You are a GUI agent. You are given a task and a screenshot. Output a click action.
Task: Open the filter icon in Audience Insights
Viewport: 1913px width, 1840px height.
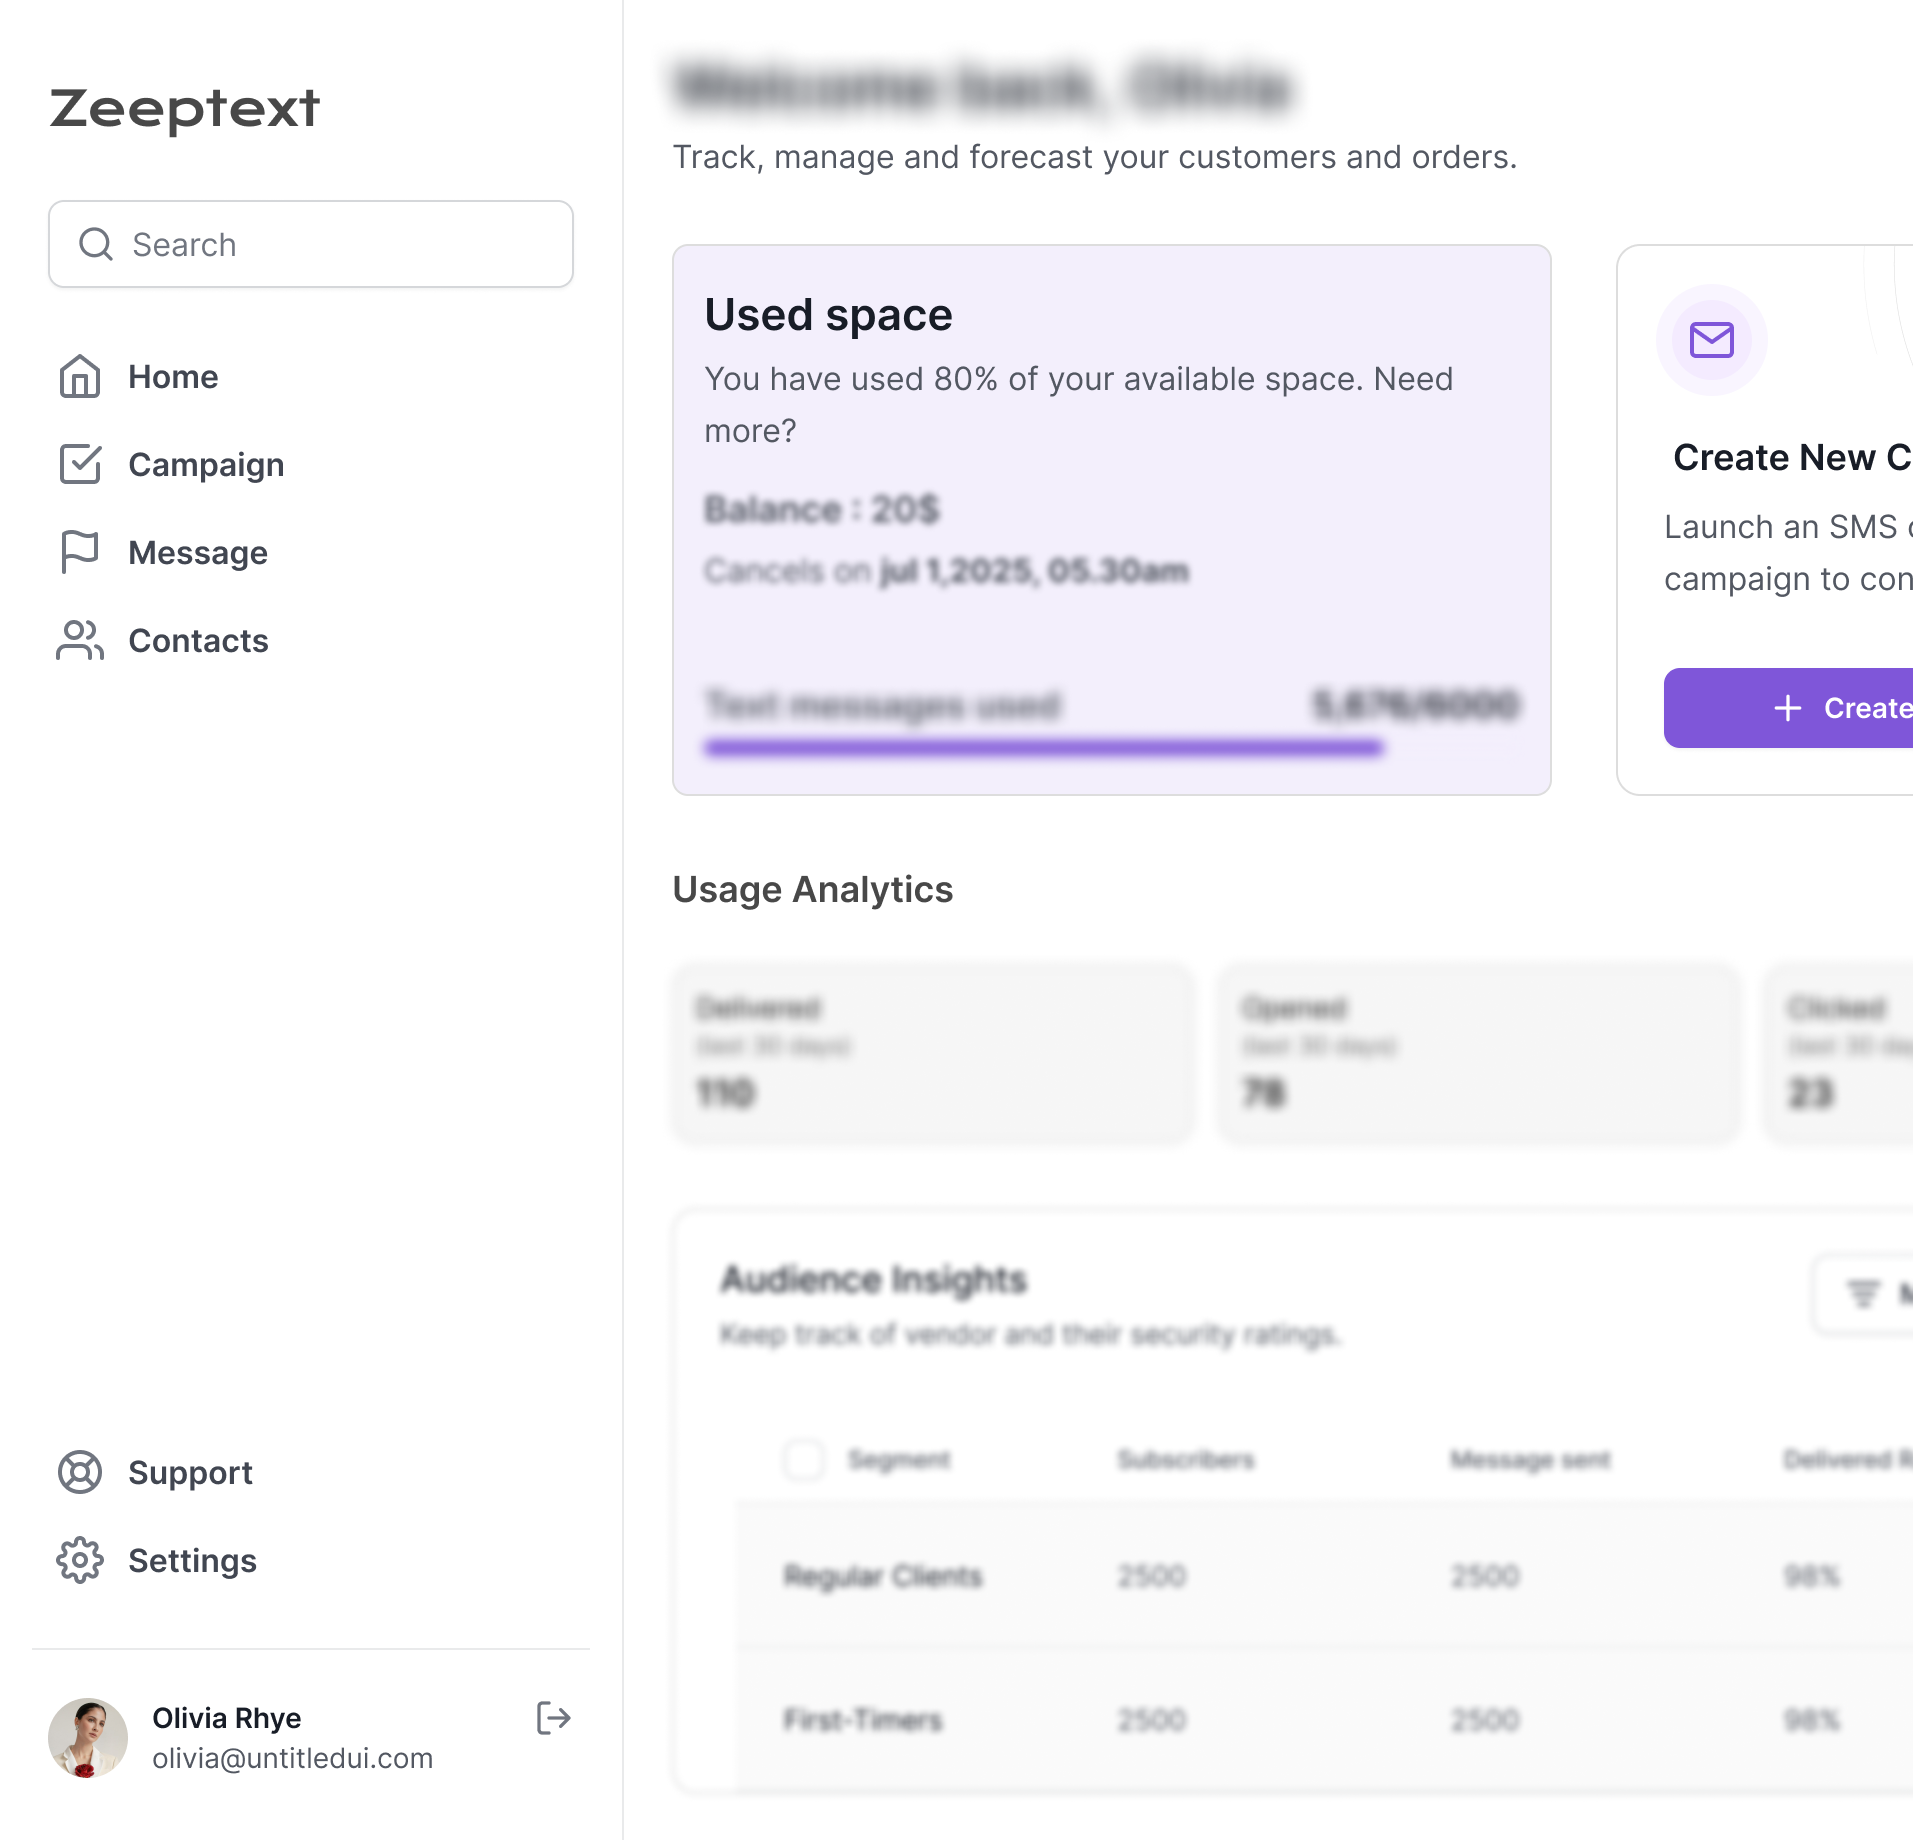1861,1291
